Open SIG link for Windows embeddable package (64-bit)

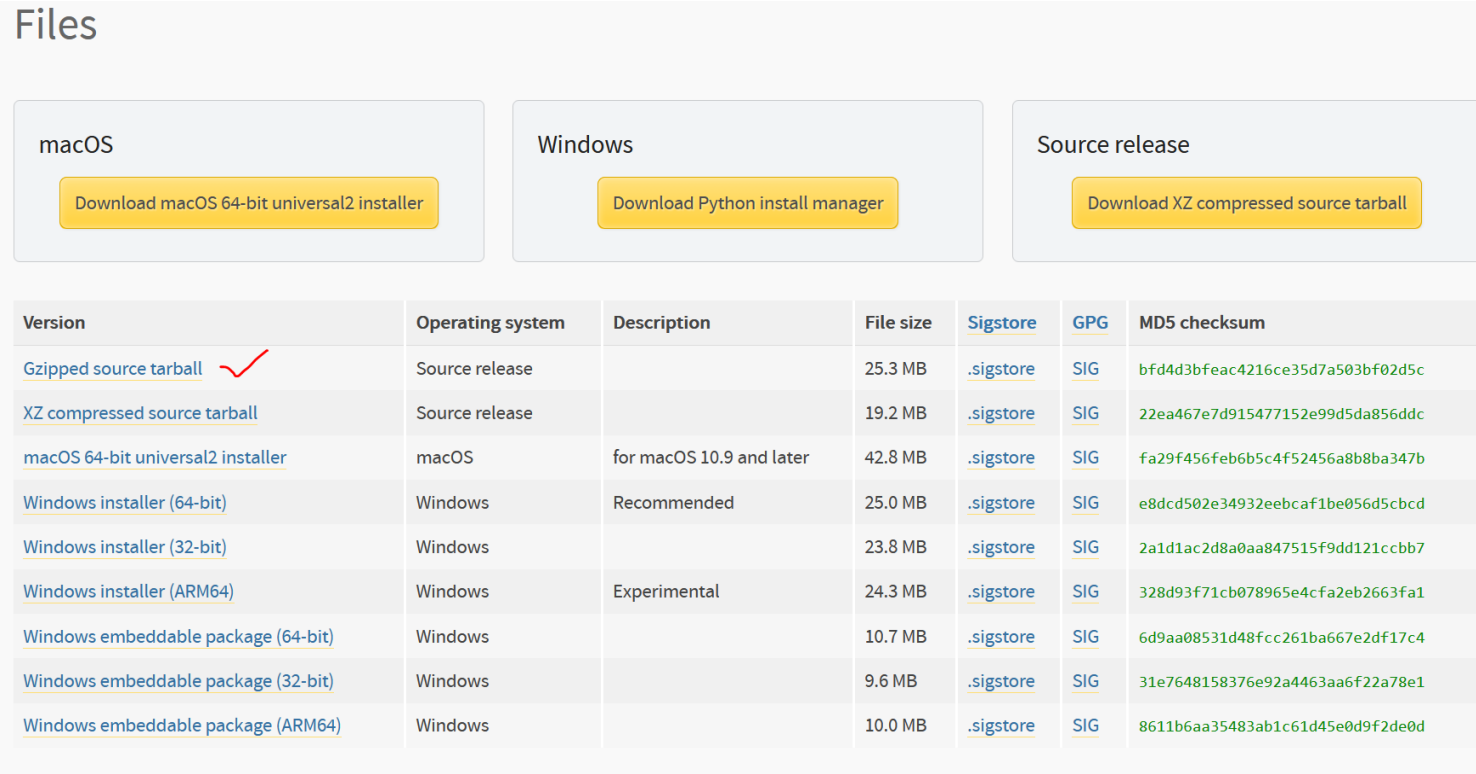click(1086, 637)
